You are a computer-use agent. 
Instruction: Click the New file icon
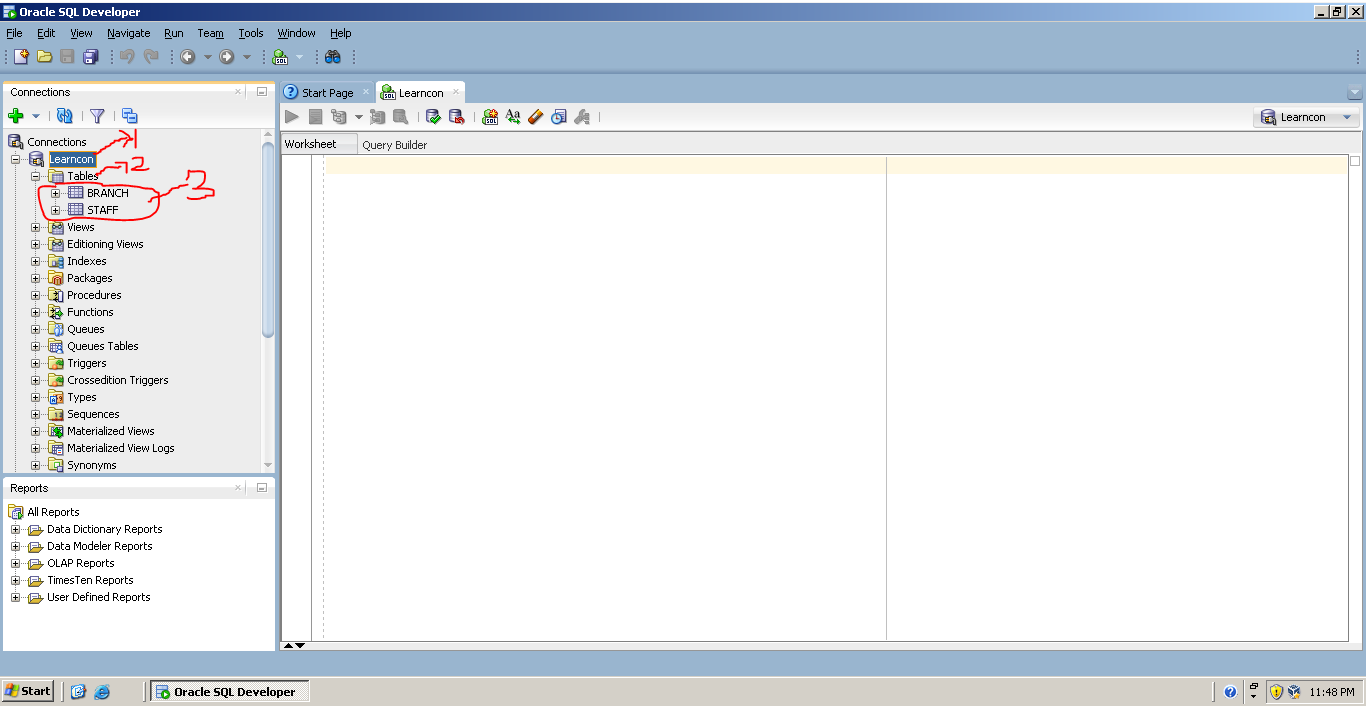[x=21, y=57]
